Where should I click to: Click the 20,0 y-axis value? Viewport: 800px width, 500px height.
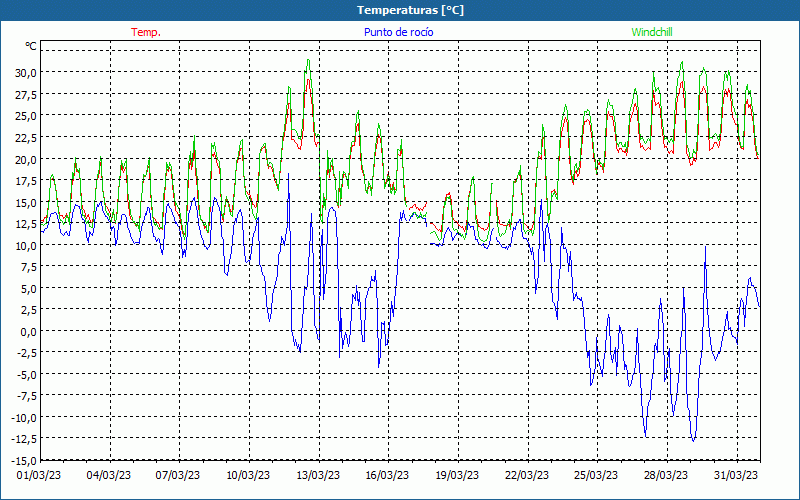point(26,159)
